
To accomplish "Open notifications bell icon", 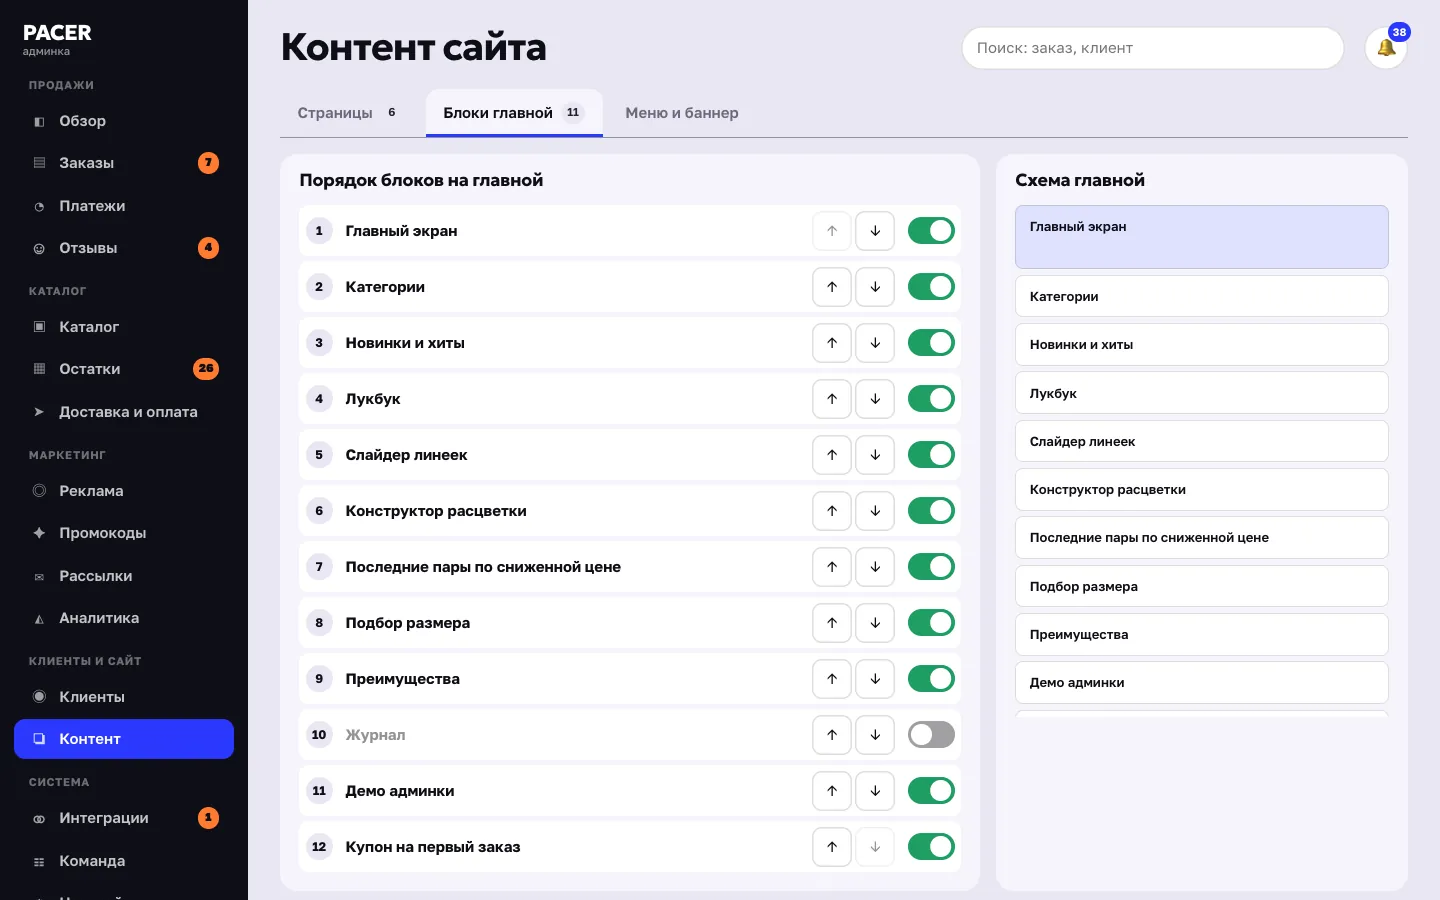I will click(1386, 48).
